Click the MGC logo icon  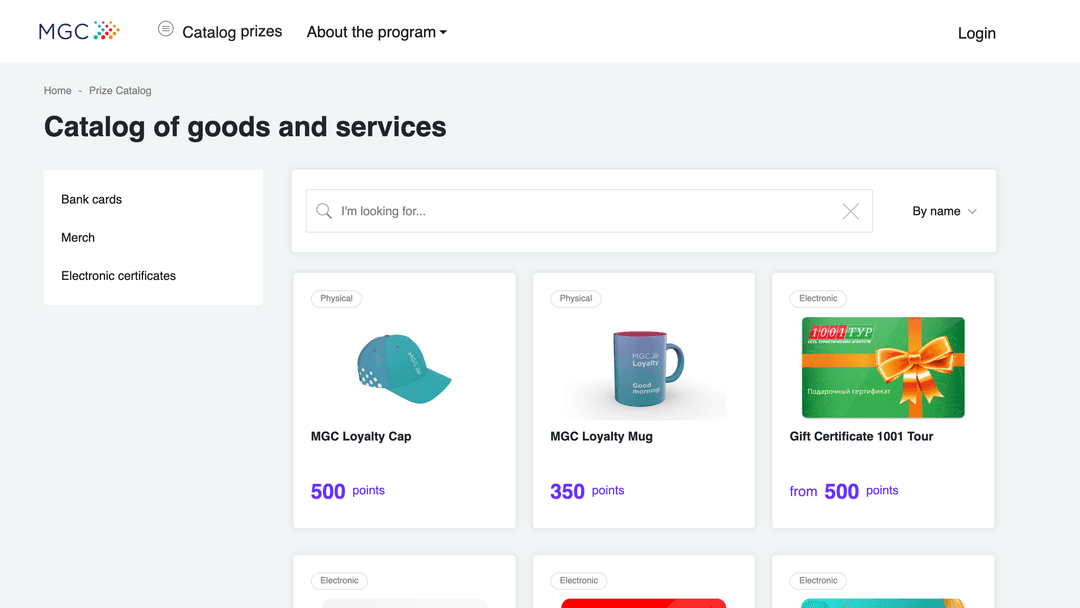click(x=79, y=31)
